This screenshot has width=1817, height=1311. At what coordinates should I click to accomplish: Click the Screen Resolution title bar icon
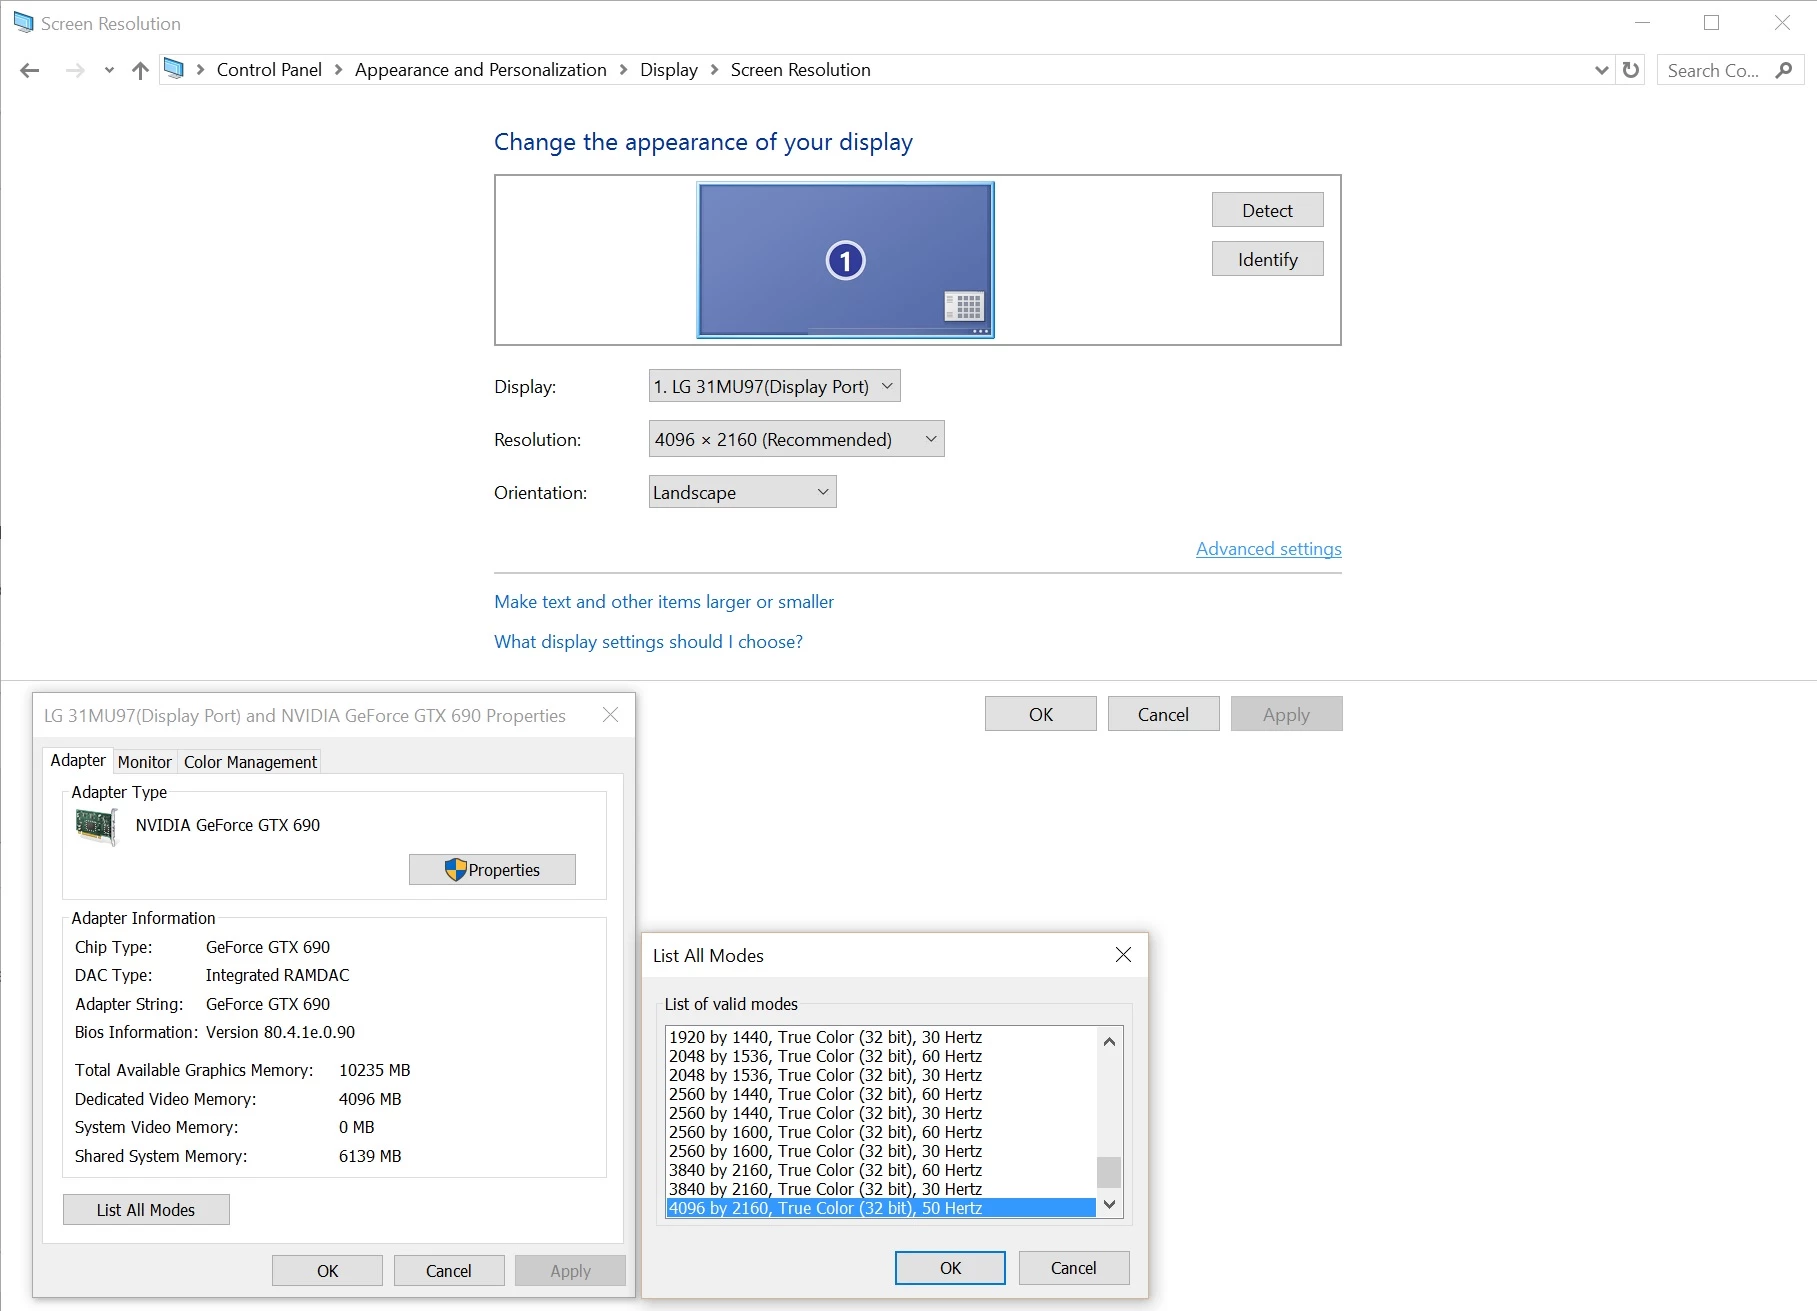[x=23, y=22]
